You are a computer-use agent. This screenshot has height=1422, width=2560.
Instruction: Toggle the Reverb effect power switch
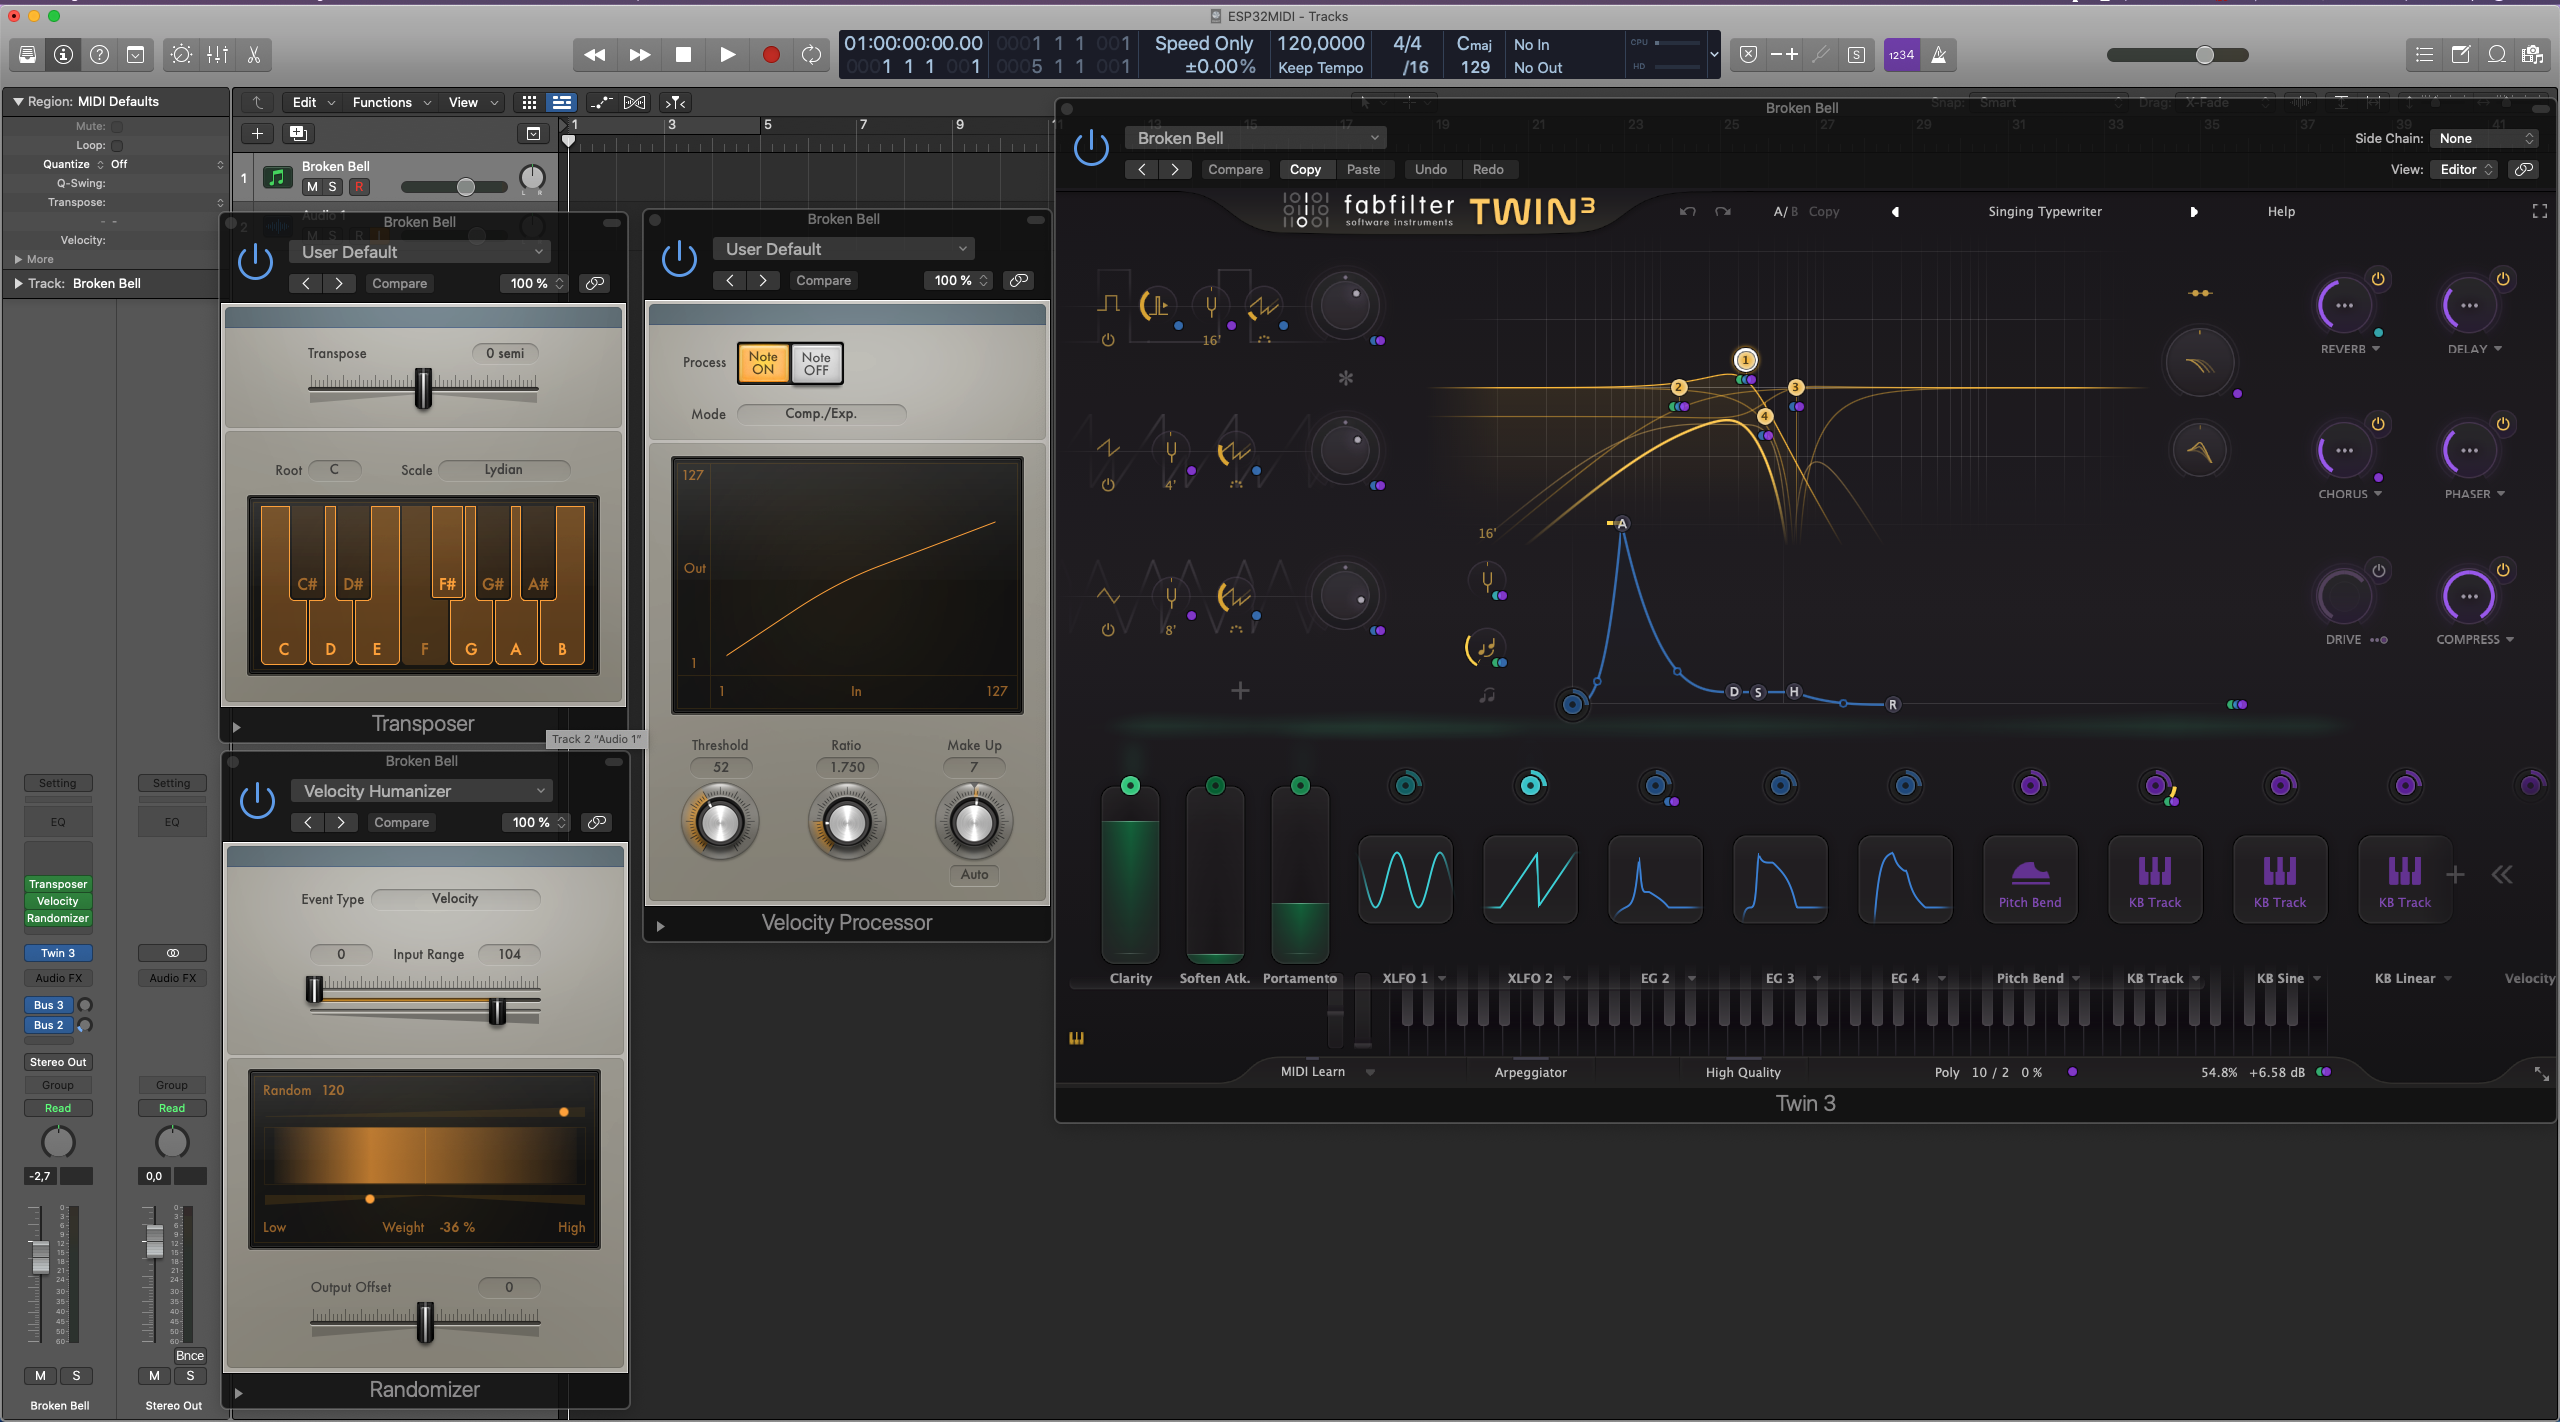pyautogui.click(x=2378, y=279)
